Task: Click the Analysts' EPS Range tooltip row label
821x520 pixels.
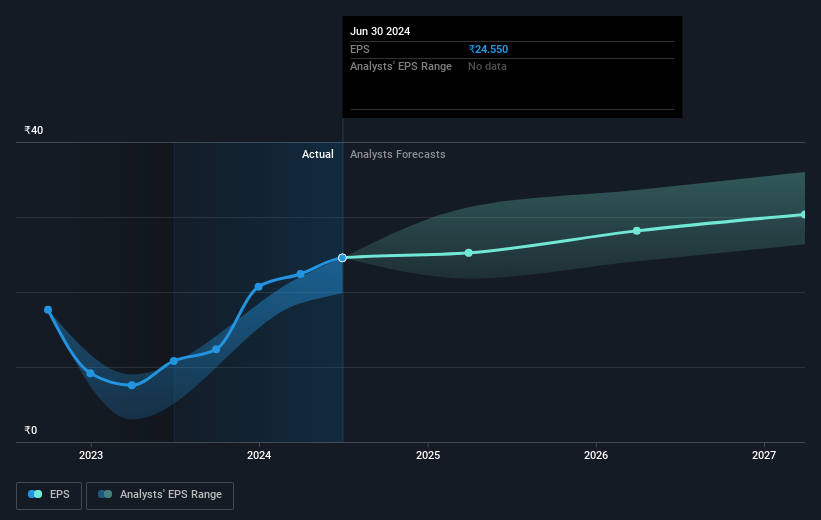Action: click(x=401, y=67)
